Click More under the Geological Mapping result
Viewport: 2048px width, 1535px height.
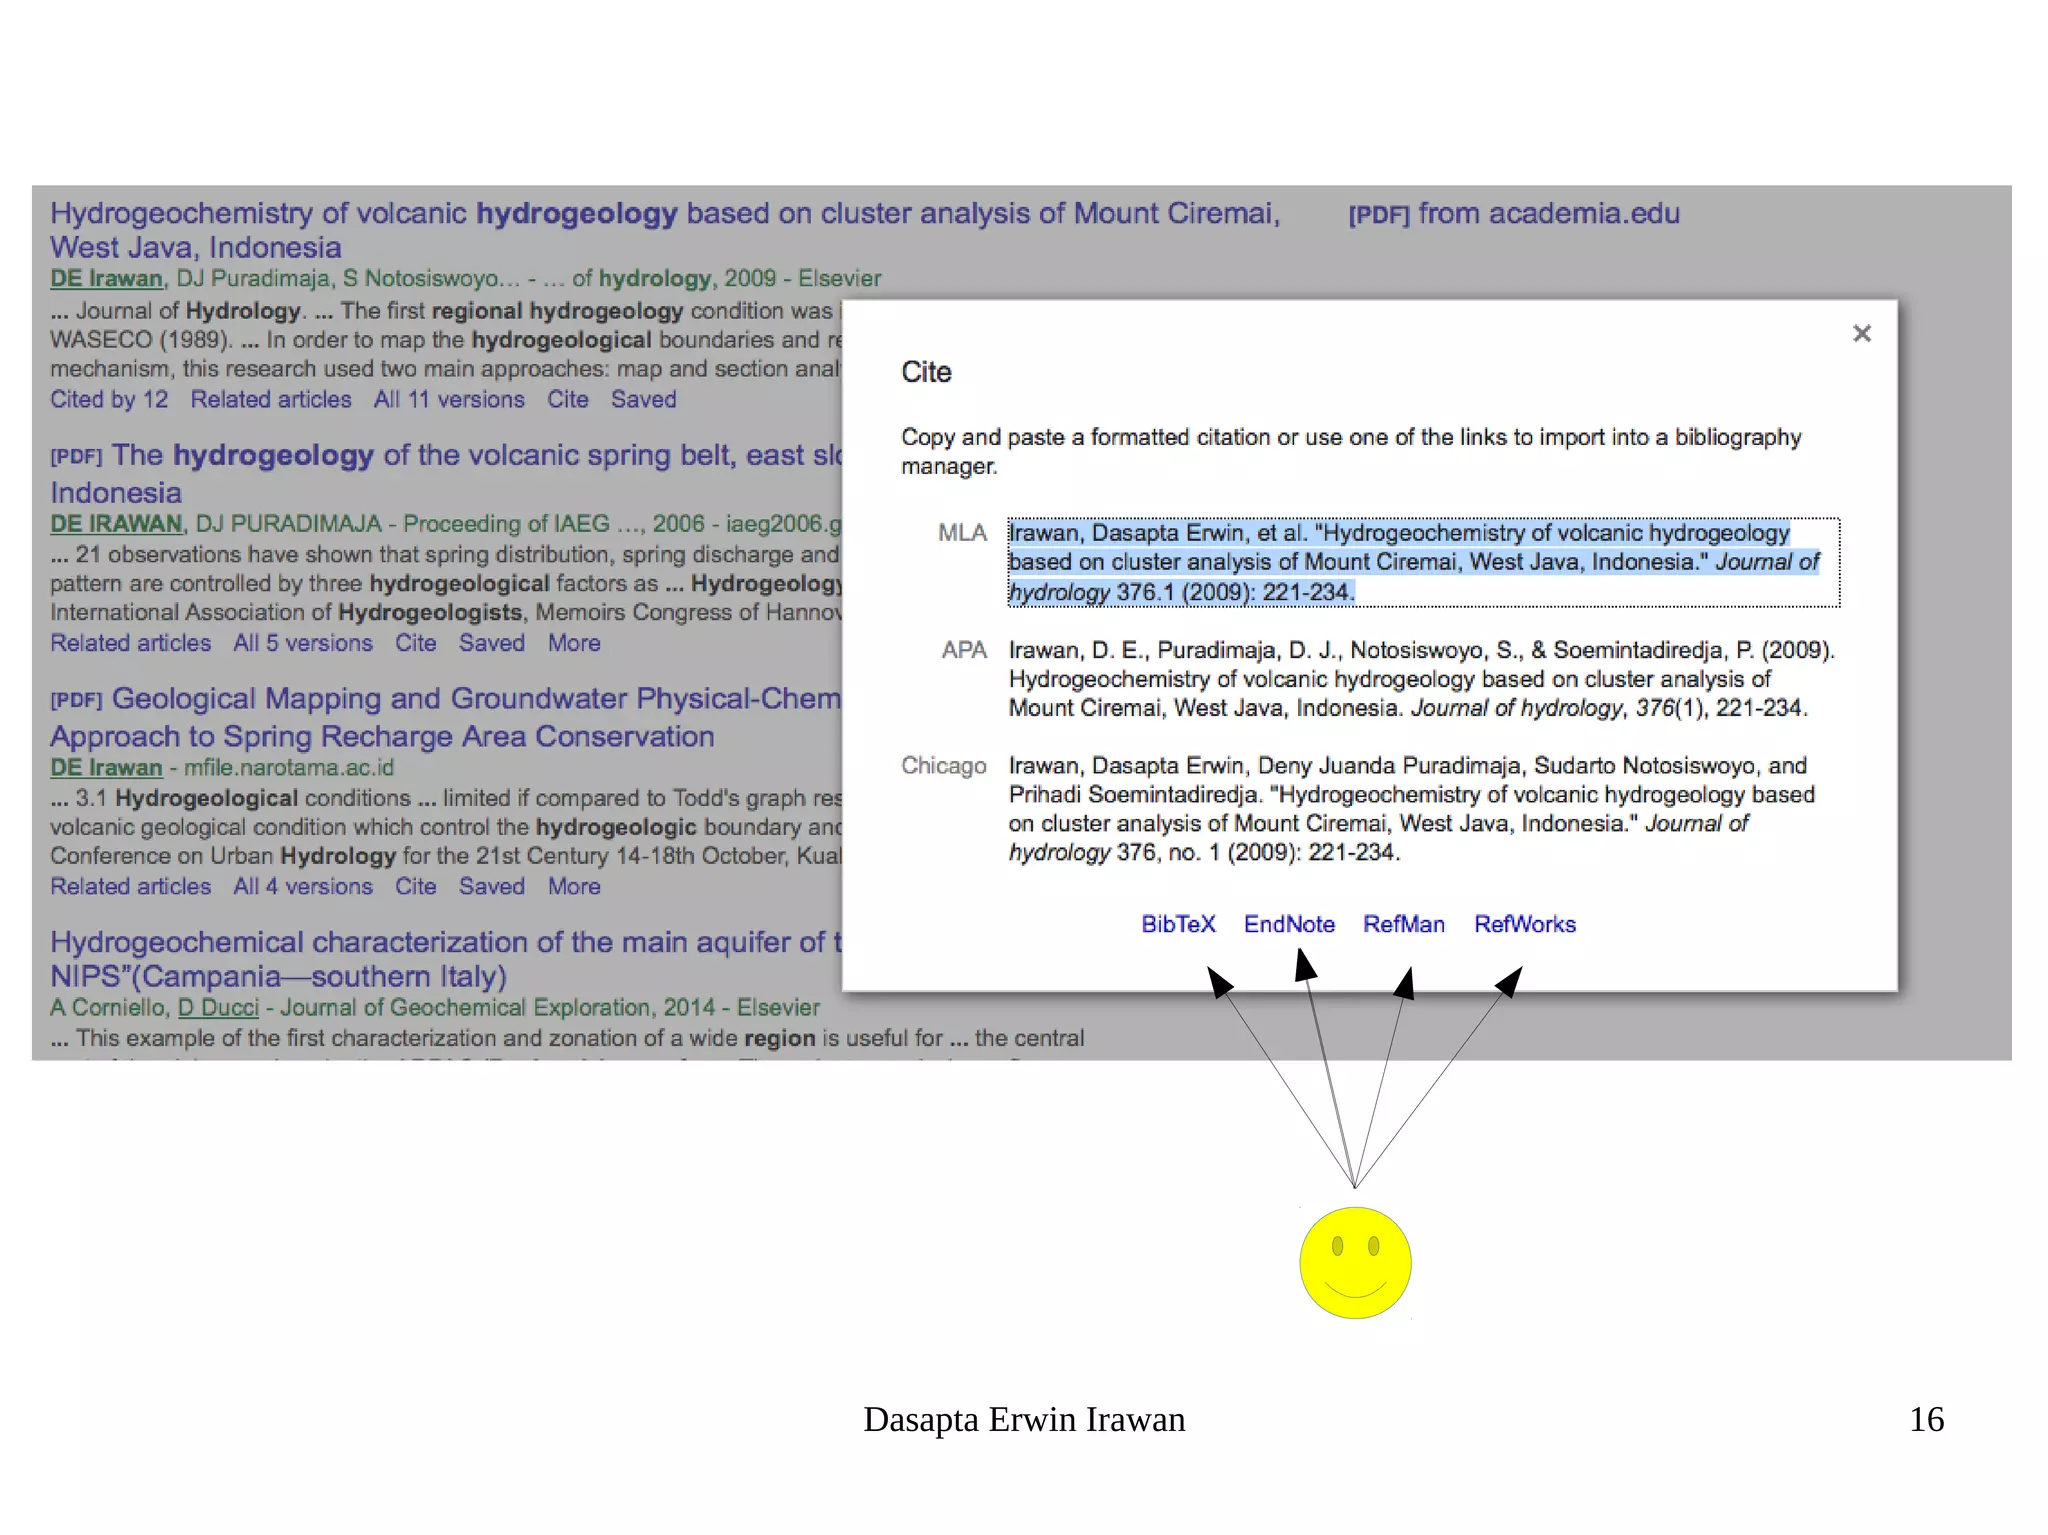point(574,887)
